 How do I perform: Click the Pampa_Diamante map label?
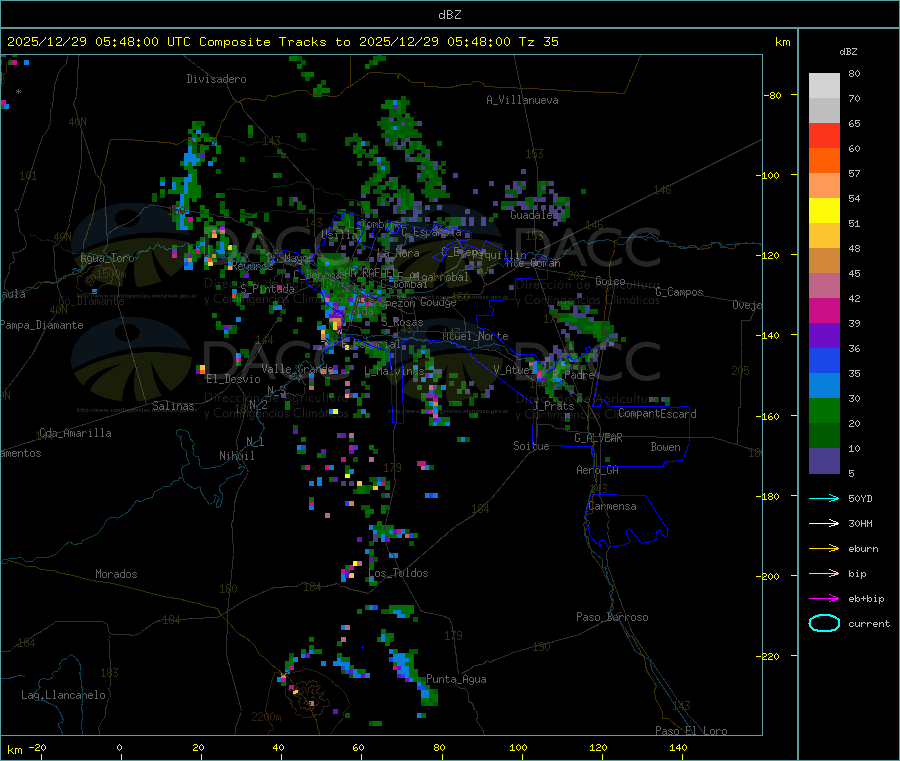pyautogui.click(x=42, y=325)
